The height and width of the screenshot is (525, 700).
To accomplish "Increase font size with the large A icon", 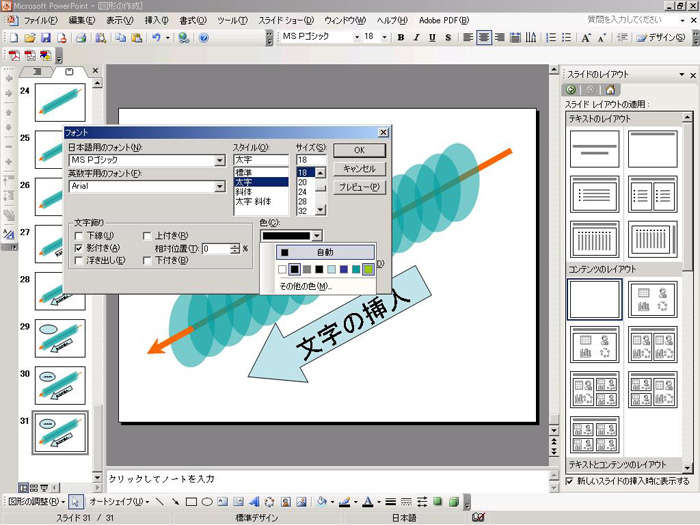I will pos(586,38).
